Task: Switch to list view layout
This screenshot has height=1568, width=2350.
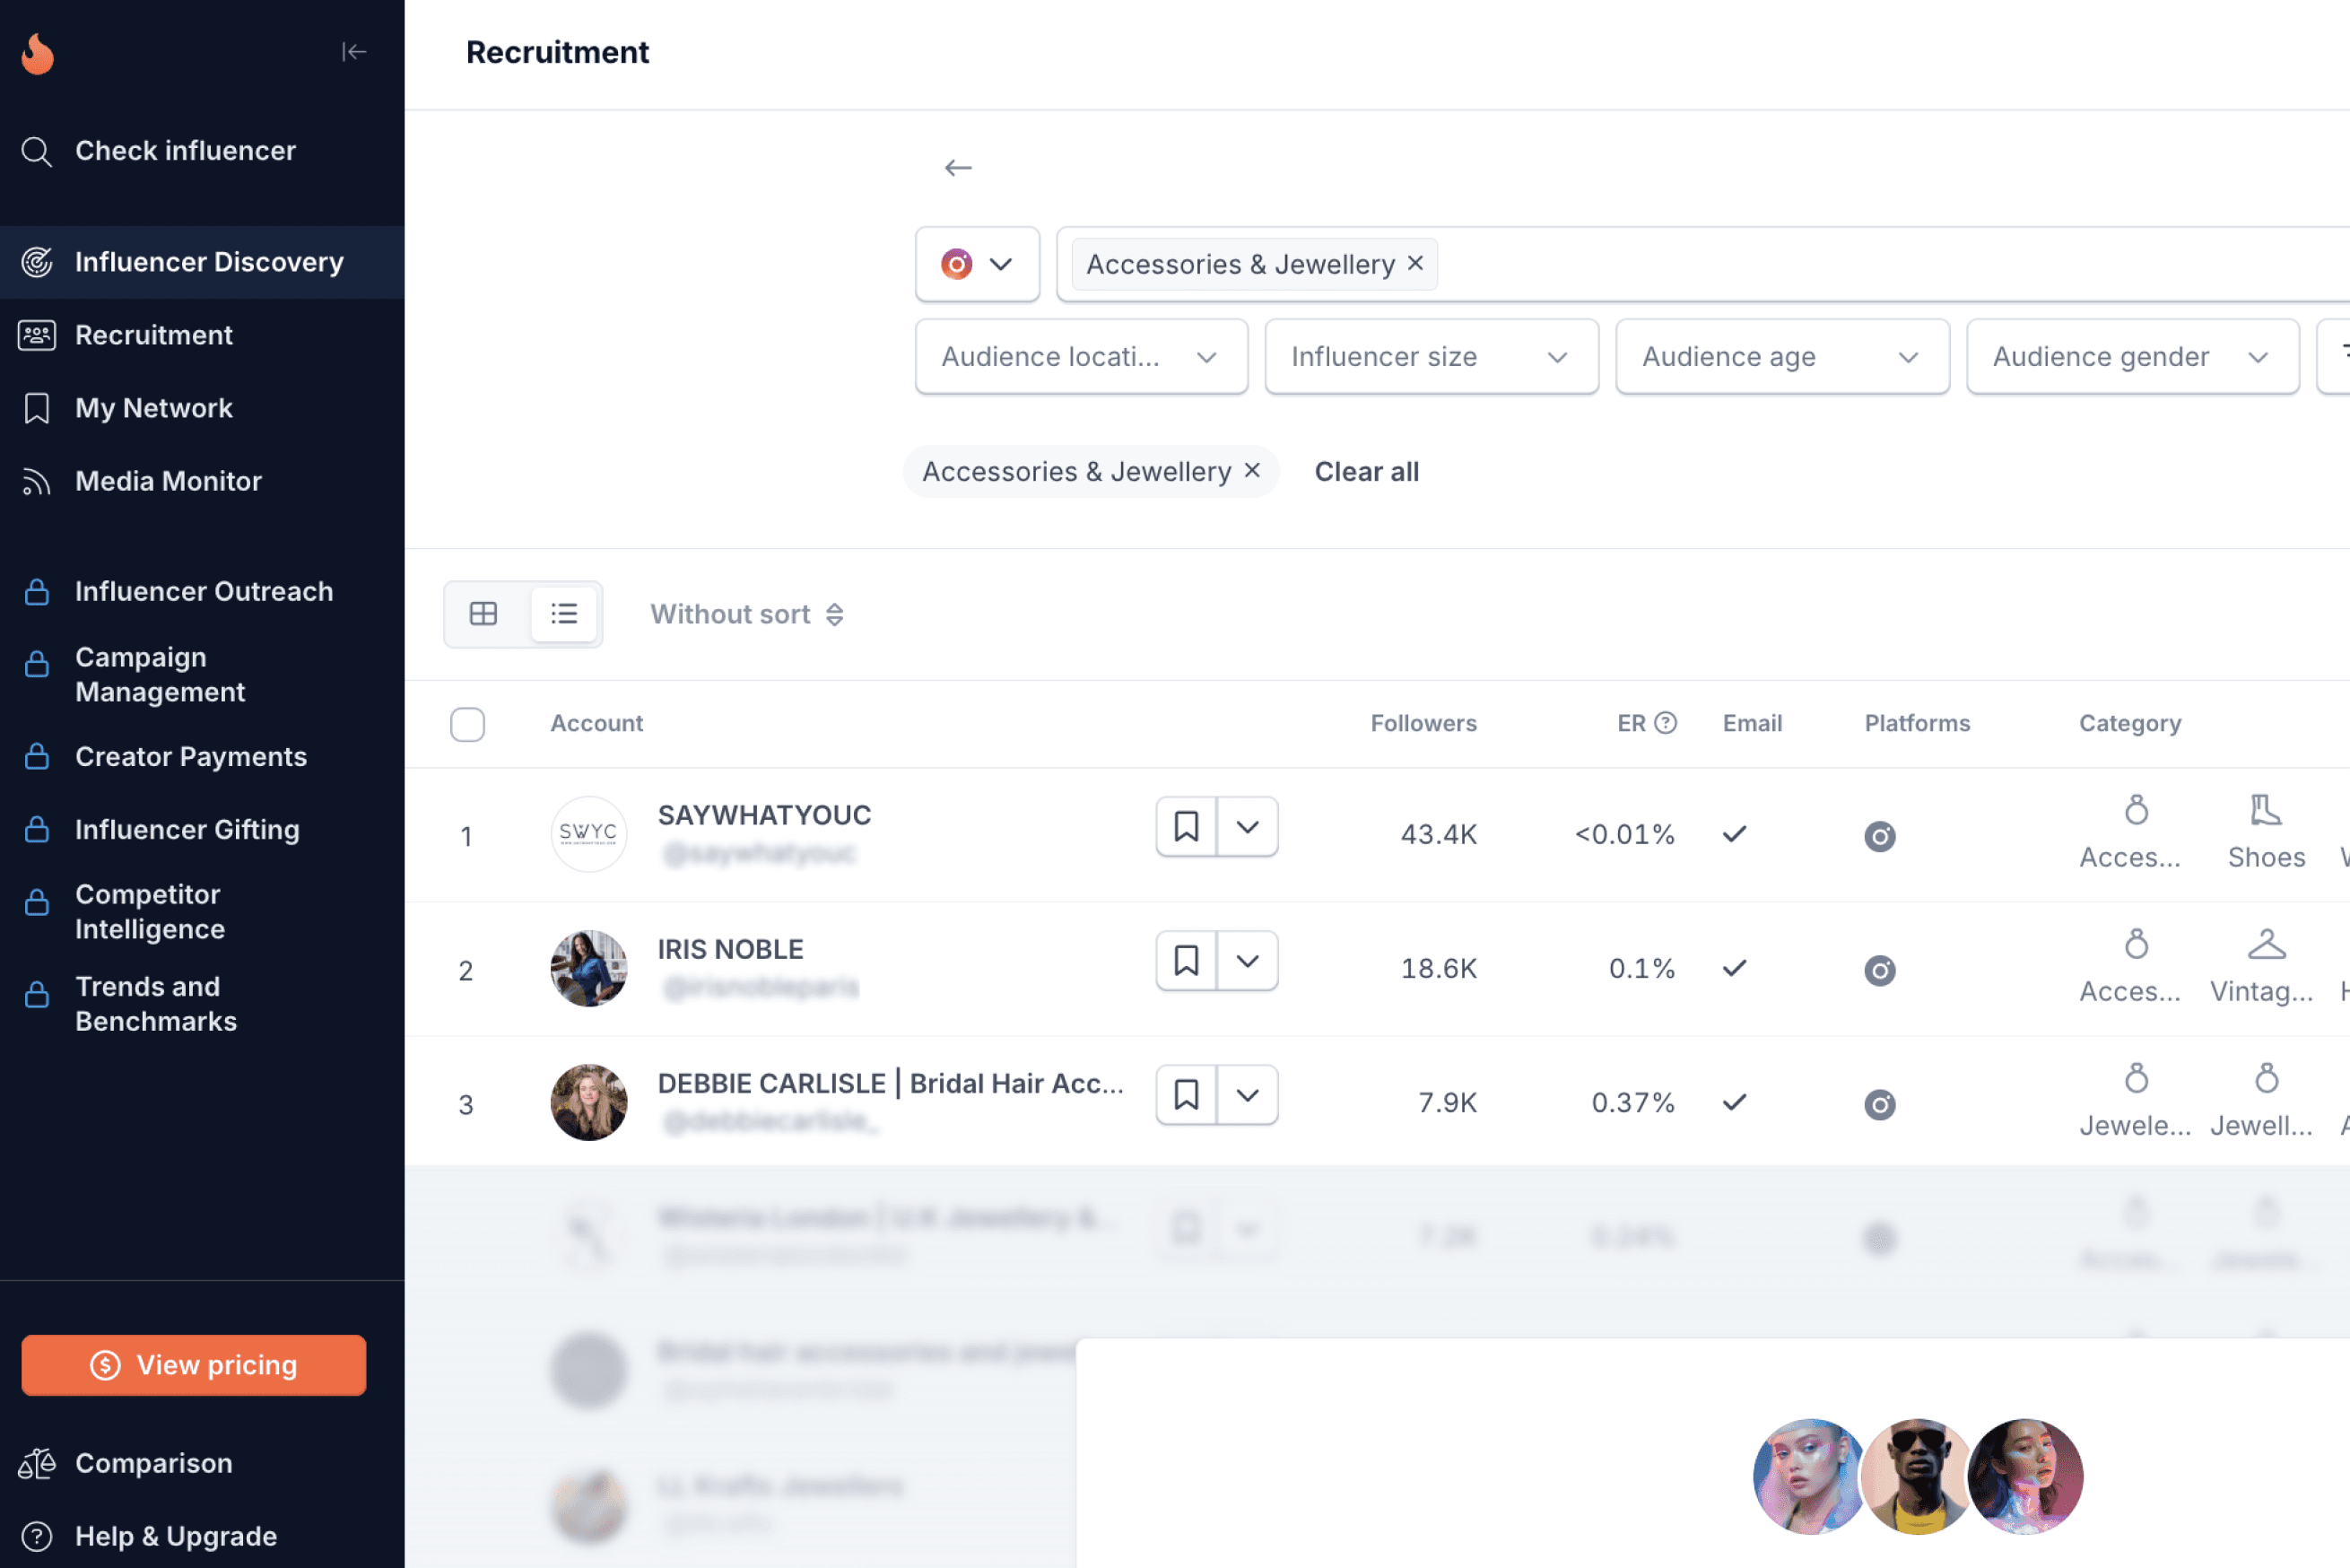Action: tap(563, 613)
